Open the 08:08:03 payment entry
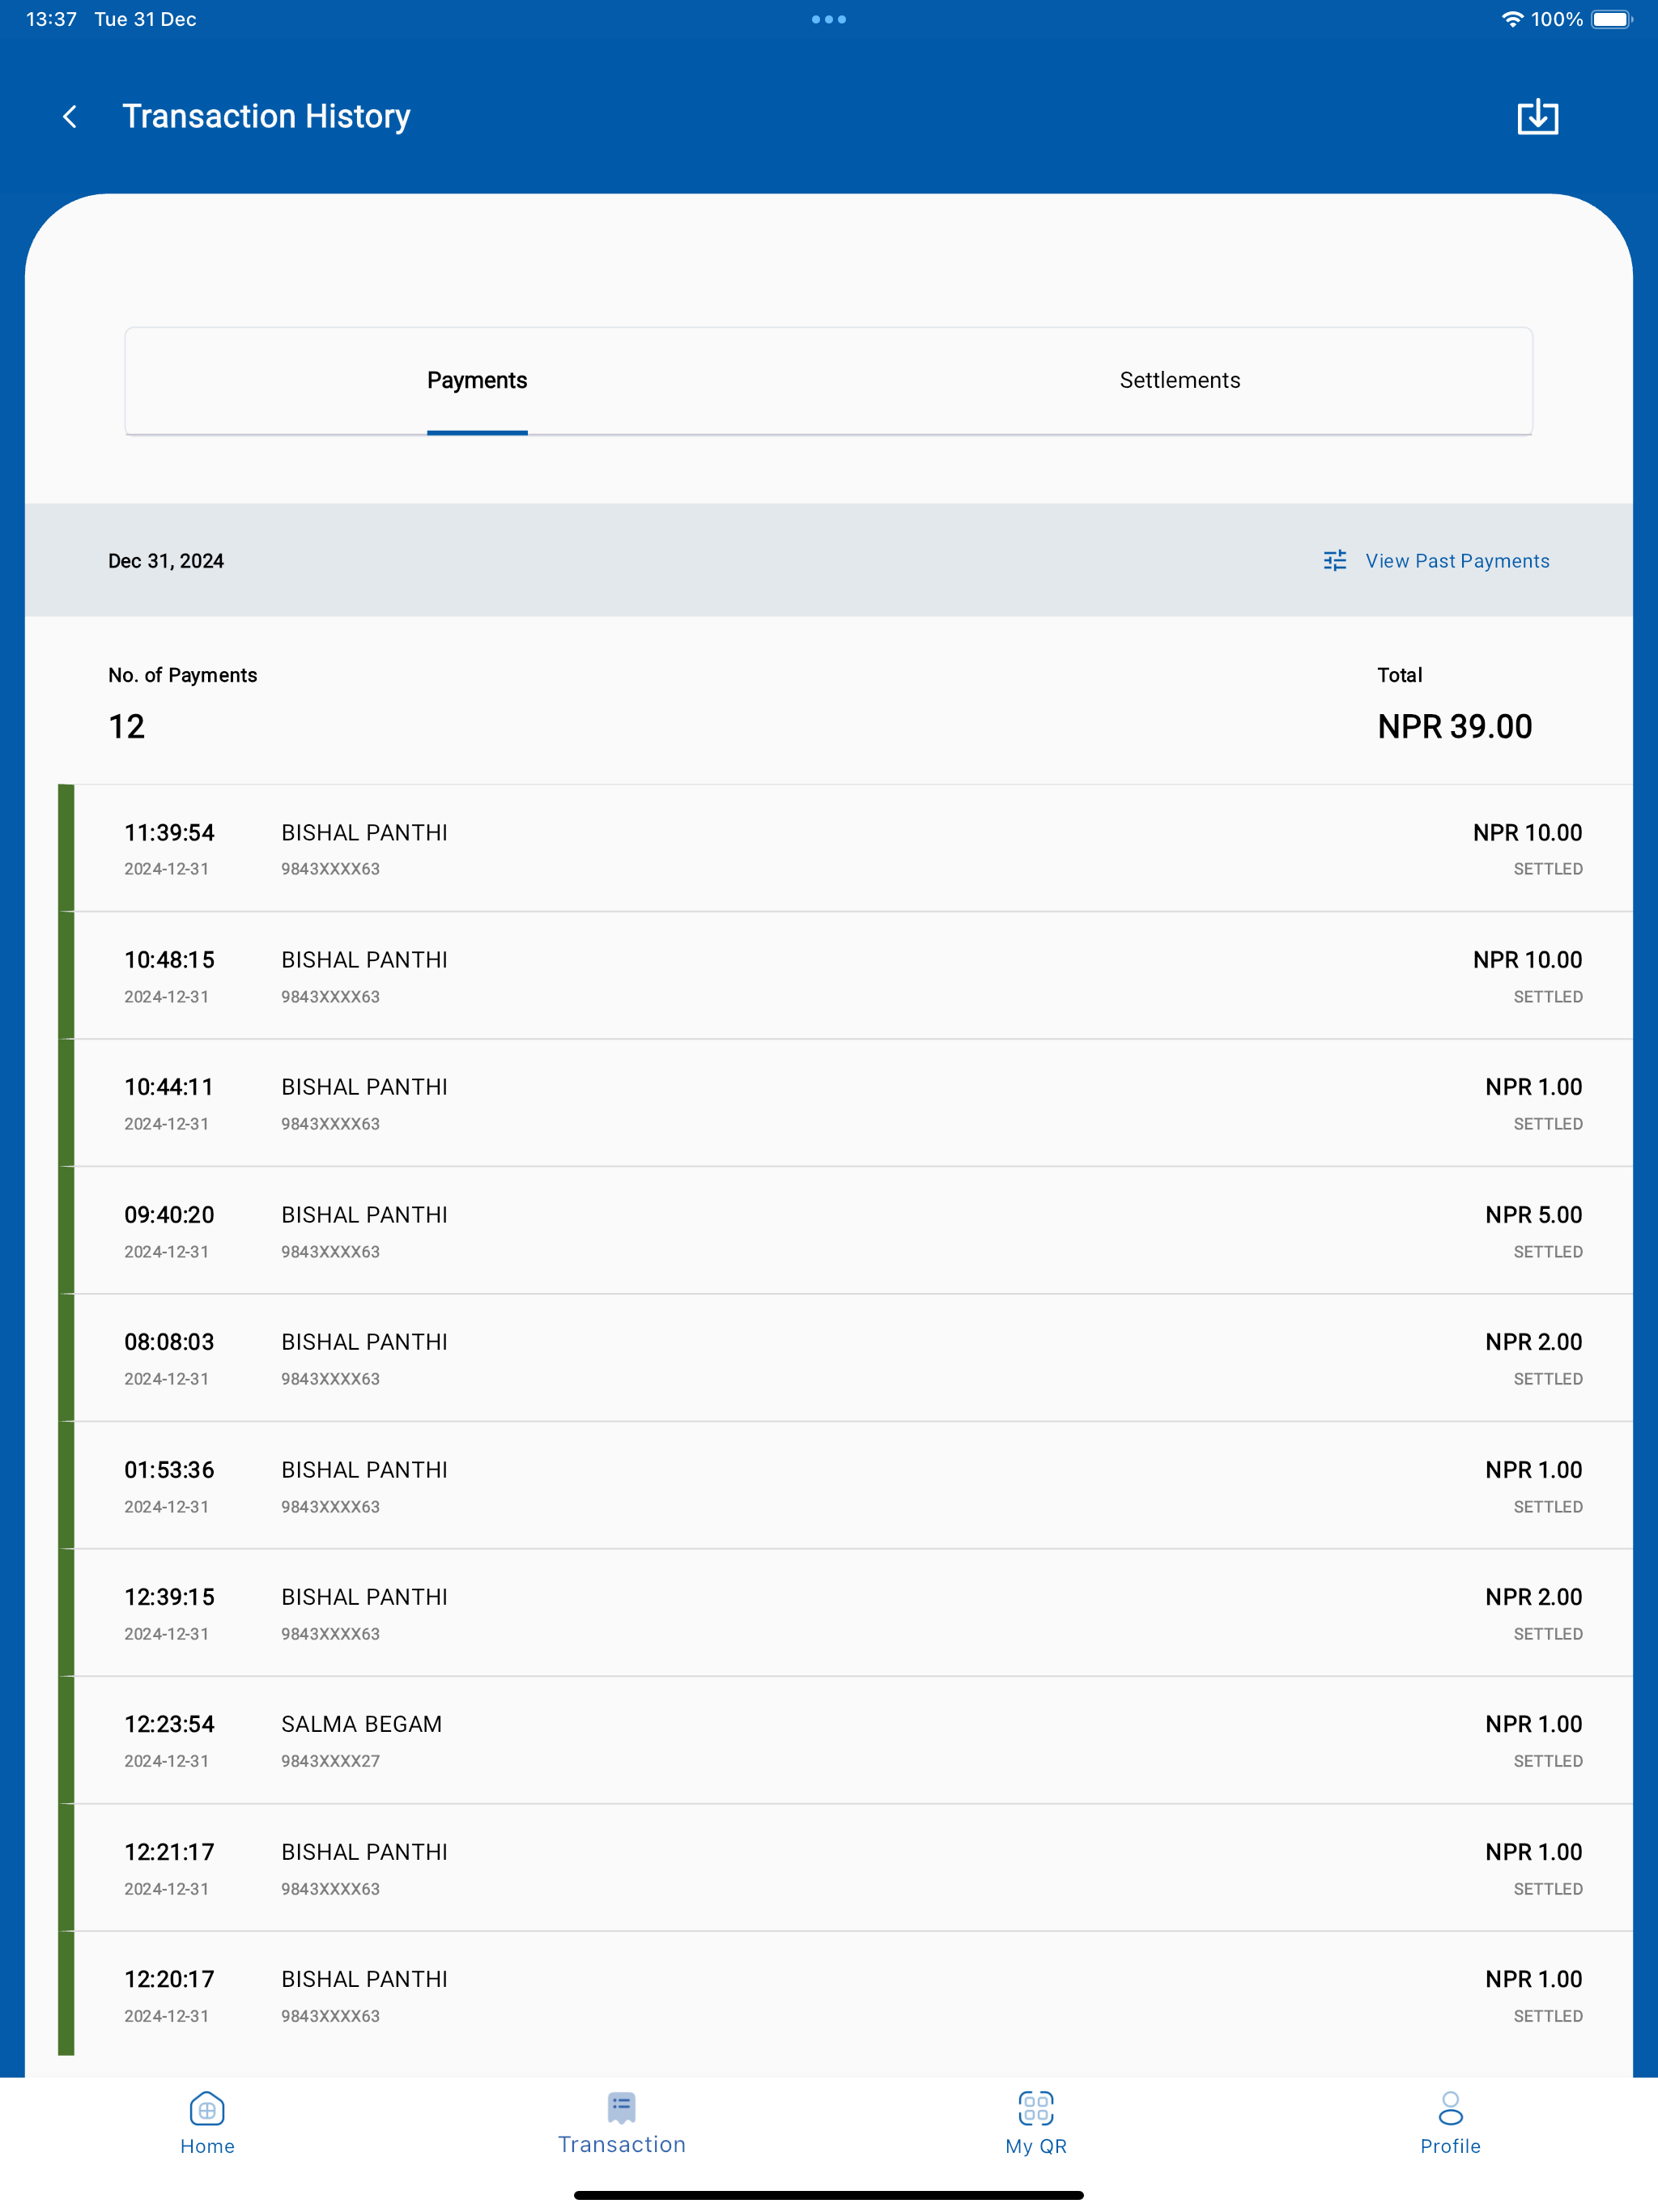Image resolution: width=1658 pixels, height=2212 pixels. (845, 1358)
